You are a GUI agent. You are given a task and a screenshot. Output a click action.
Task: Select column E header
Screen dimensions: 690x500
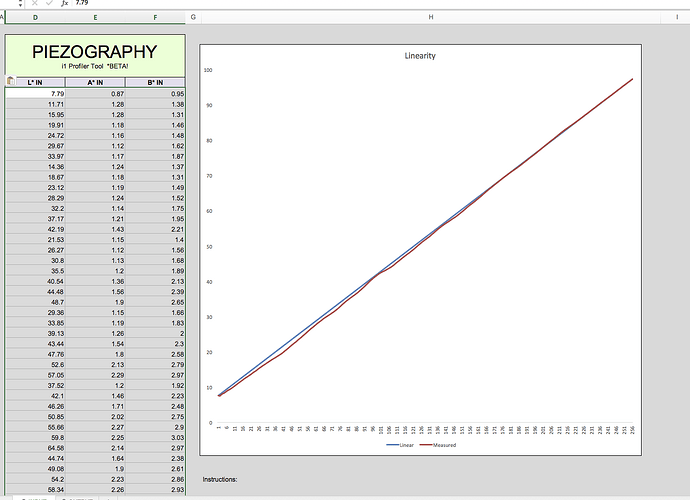(x=95, y=18)
